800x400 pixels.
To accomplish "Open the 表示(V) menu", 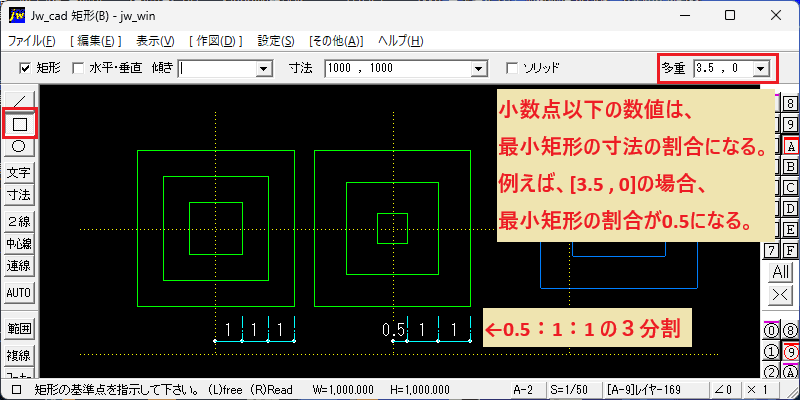I will (155, 41).
